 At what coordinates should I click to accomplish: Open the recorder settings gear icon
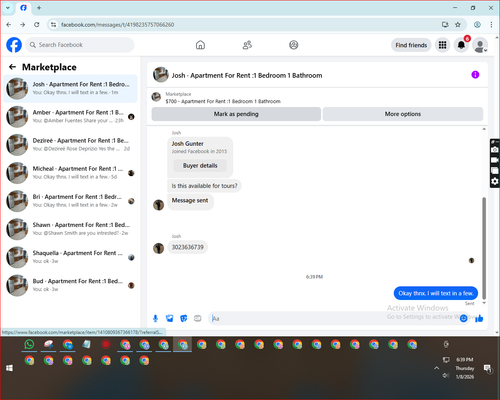point(495,181)
